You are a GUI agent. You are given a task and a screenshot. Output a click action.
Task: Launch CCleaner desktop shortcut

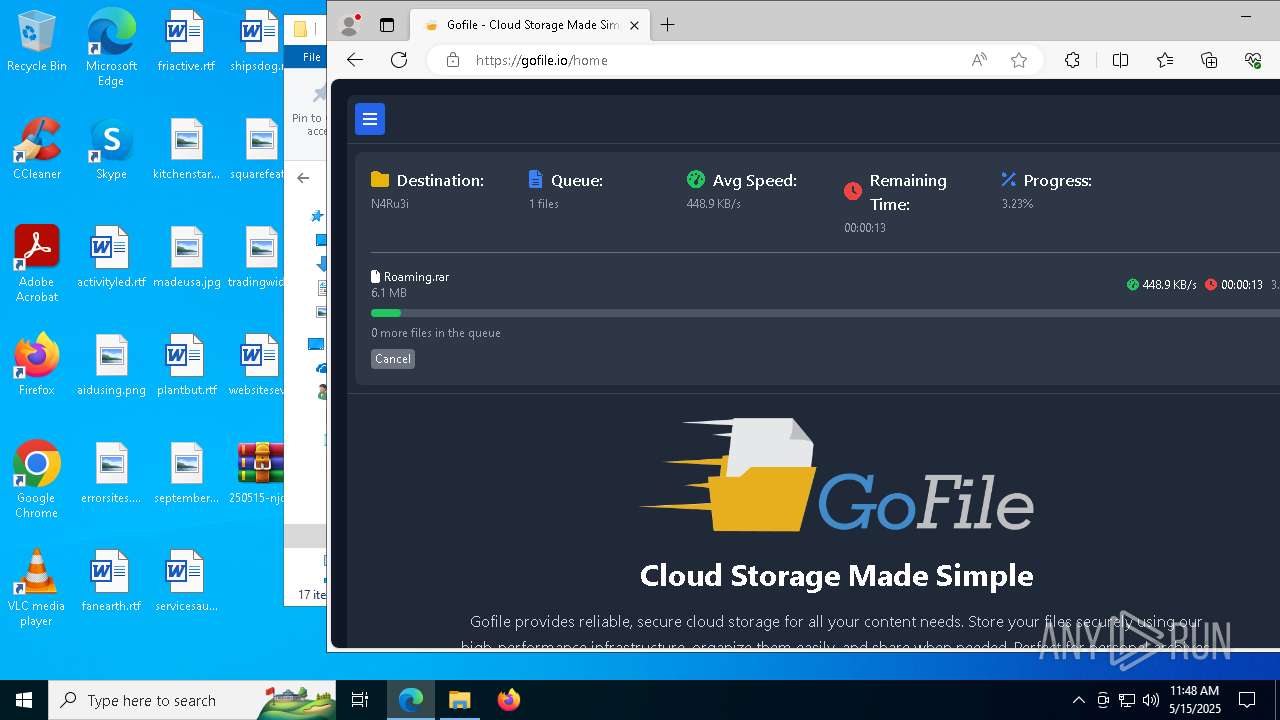pyautogui.click(x=37, y=149)
